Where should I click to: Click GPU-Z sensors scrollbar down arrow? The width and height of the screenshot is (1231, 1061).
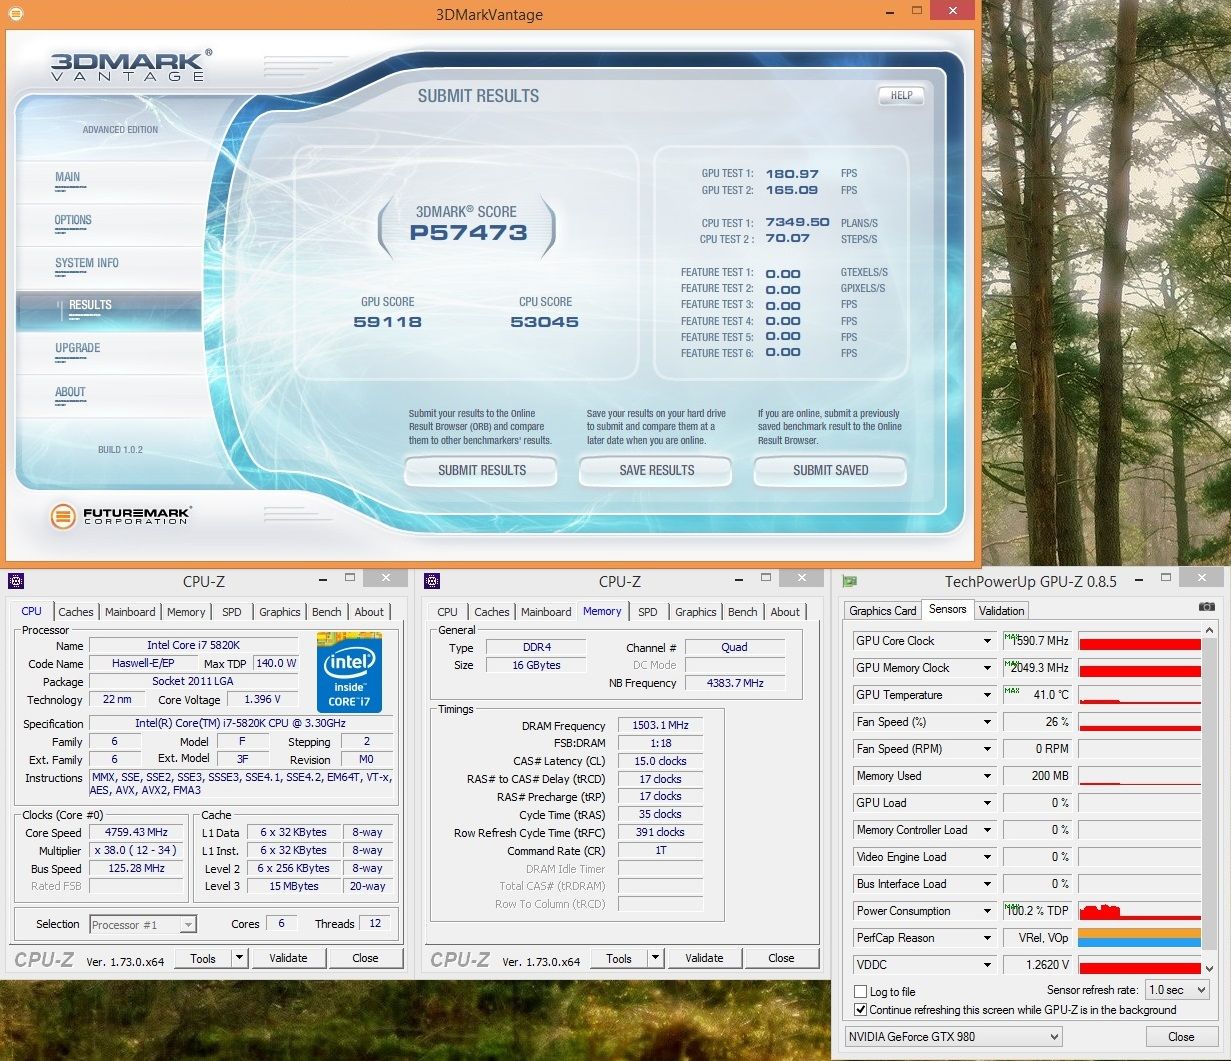1210,968
